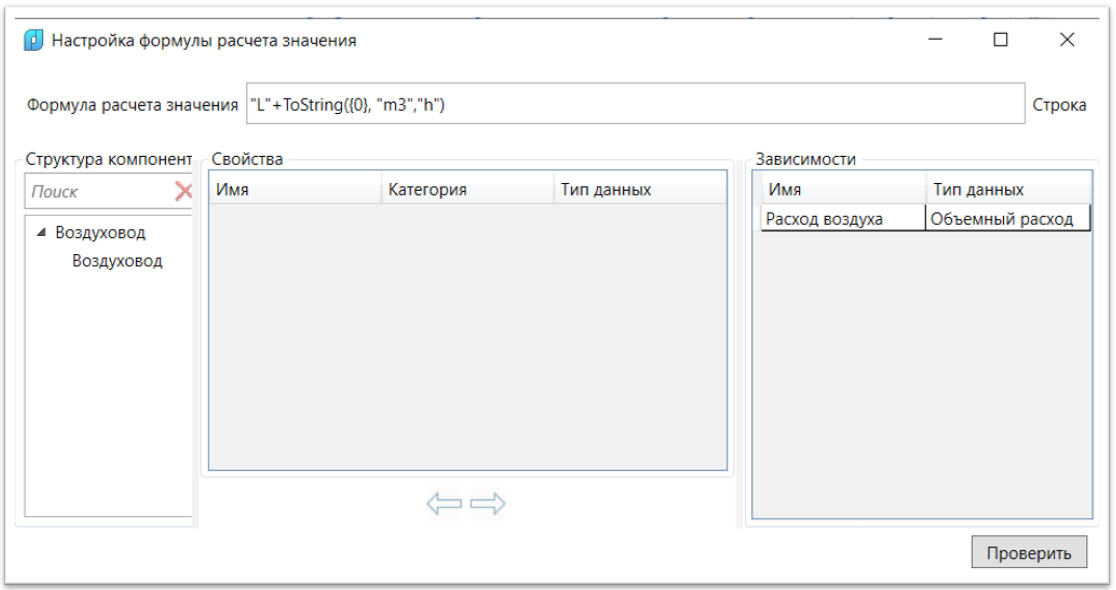Click the app icon in the title bar
The height and width of the screenshot is (590, 1116).
[33, 41]
